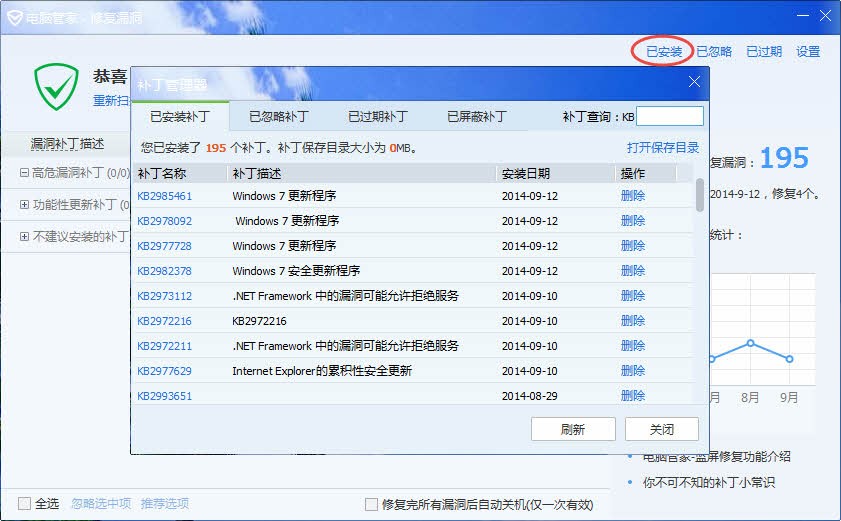
Task: Click the 9月 data point on chart
Action: (x=790, y=359)
